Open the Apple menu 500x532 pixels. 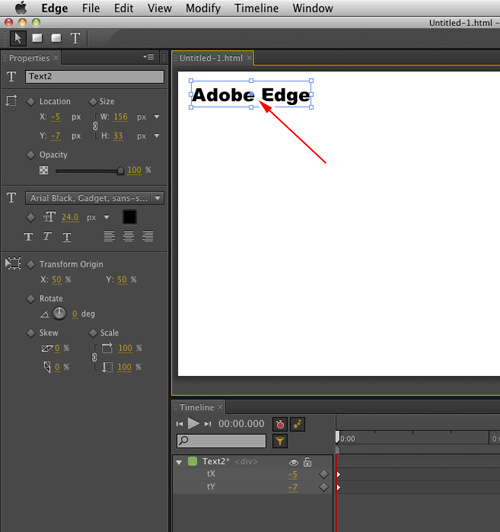pyautogui.click(x=21, y=7)
